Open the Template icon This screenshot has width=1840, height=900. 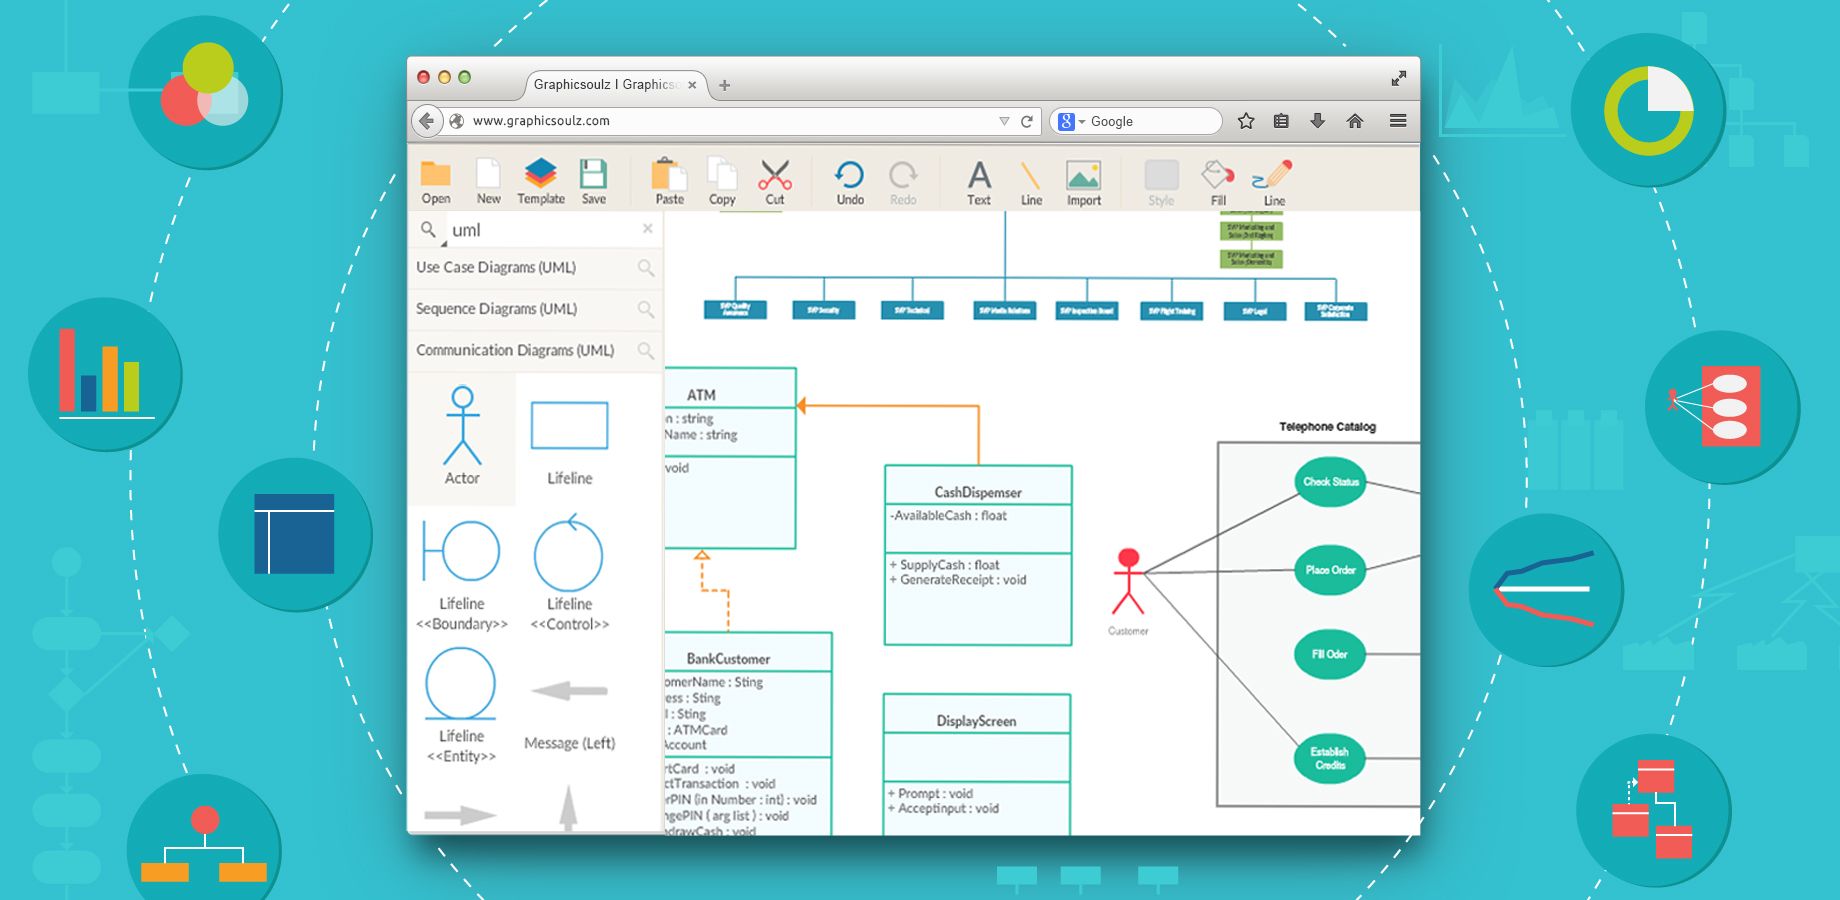[540, 174]
